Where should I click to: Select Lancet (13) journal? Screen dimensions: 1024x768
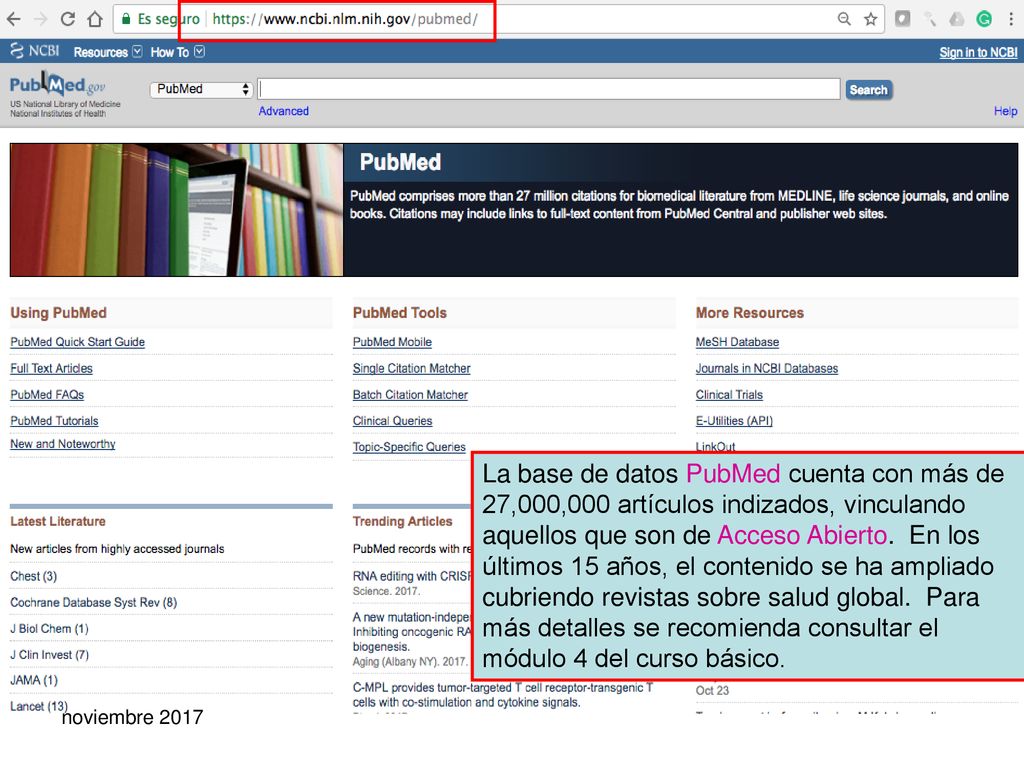pyautogui.click(x=39, y=706)
